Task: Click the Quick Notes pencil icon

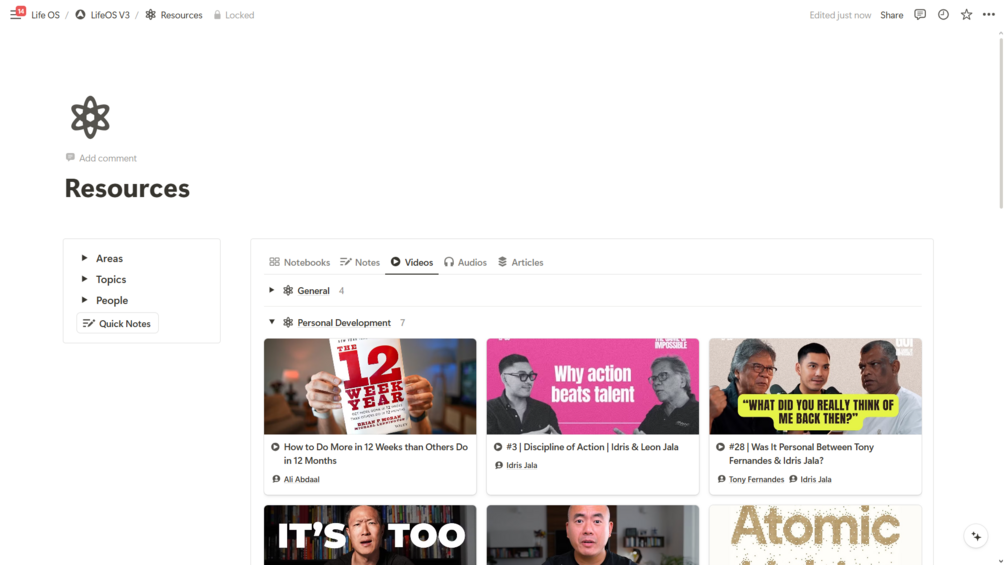Action: 88,323
